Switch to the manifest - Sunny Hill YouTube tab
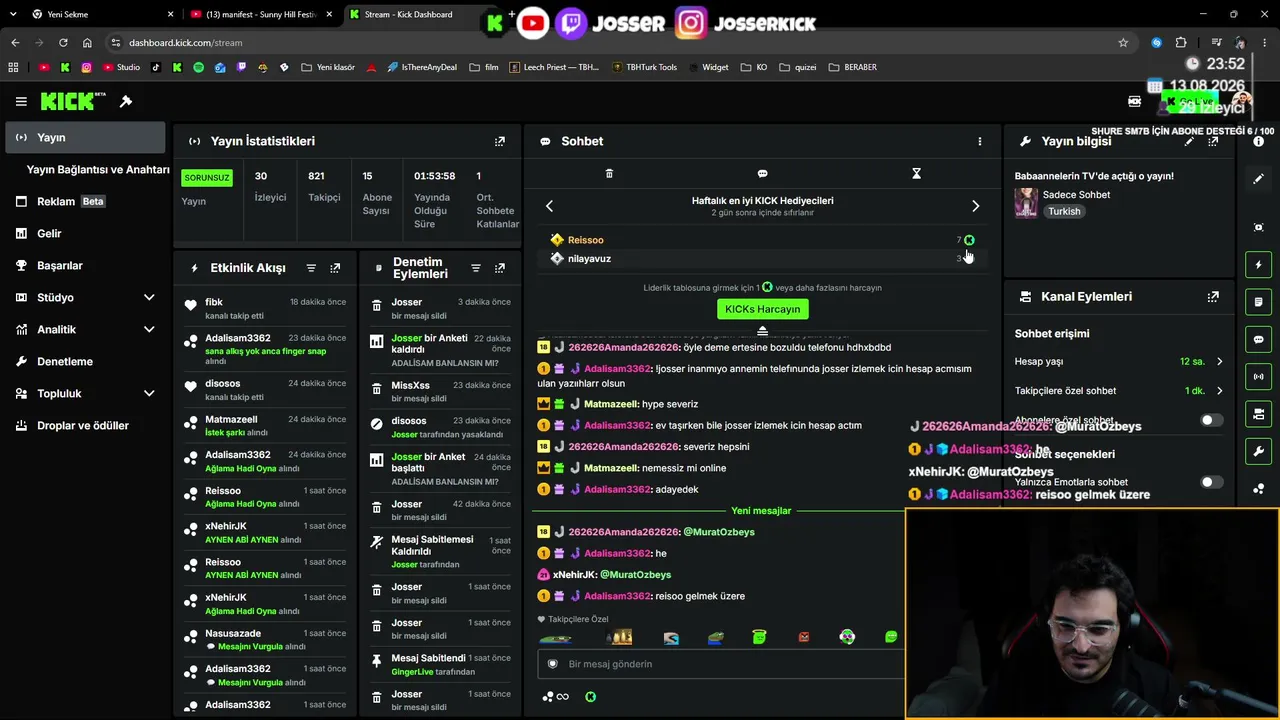 coord(260,14)
